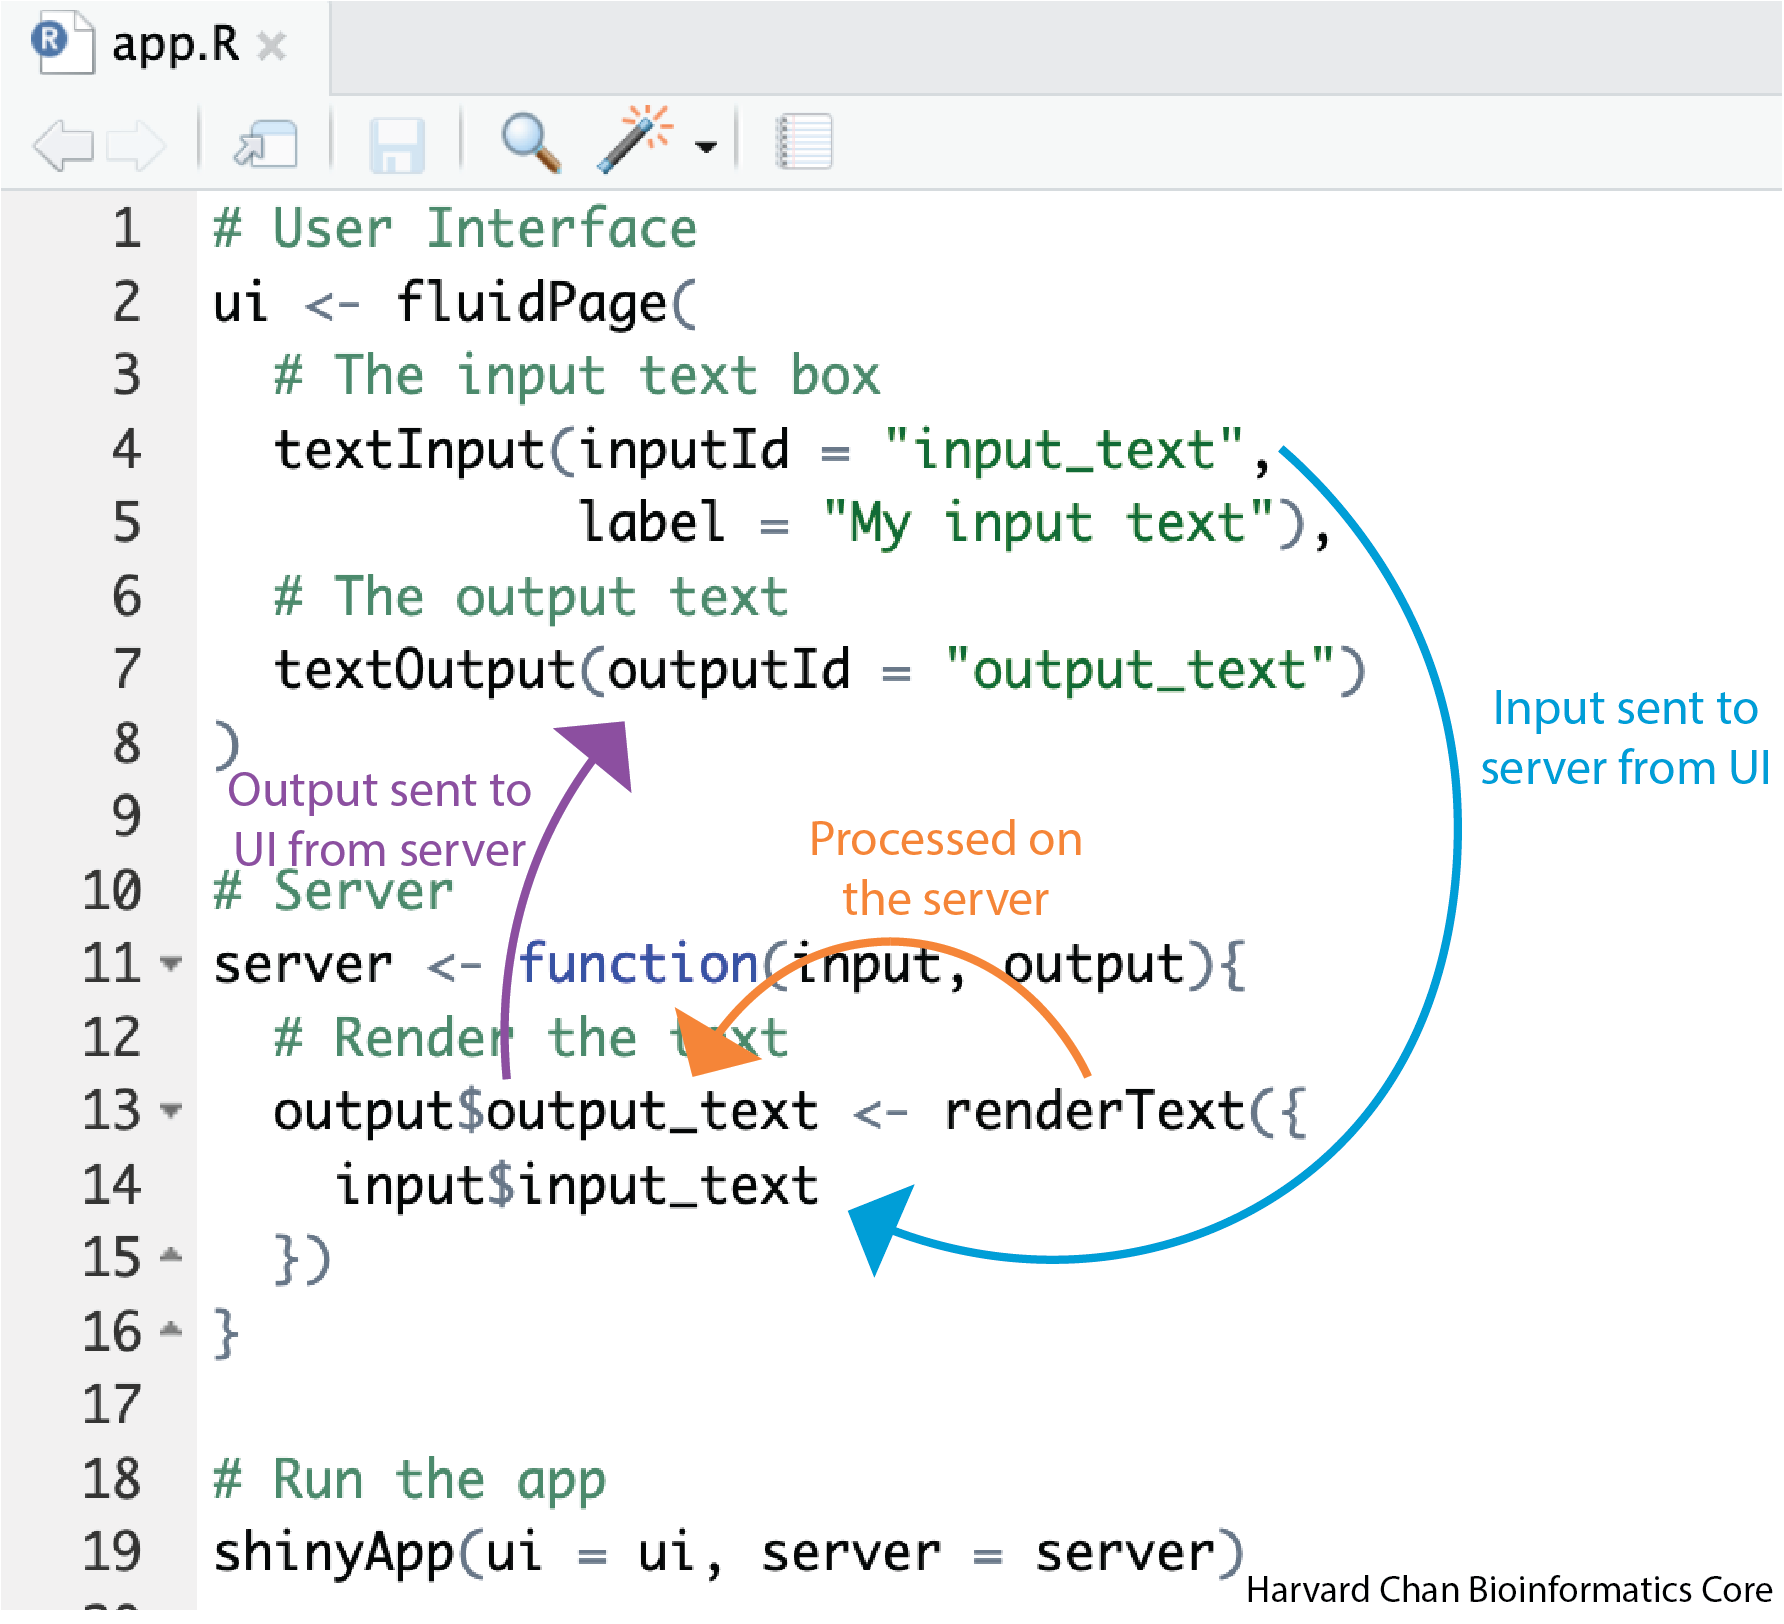The height and width of the screenshot is (1624, 1784).
Task: Close the app.R tab
Action: (x=272, y=46)
